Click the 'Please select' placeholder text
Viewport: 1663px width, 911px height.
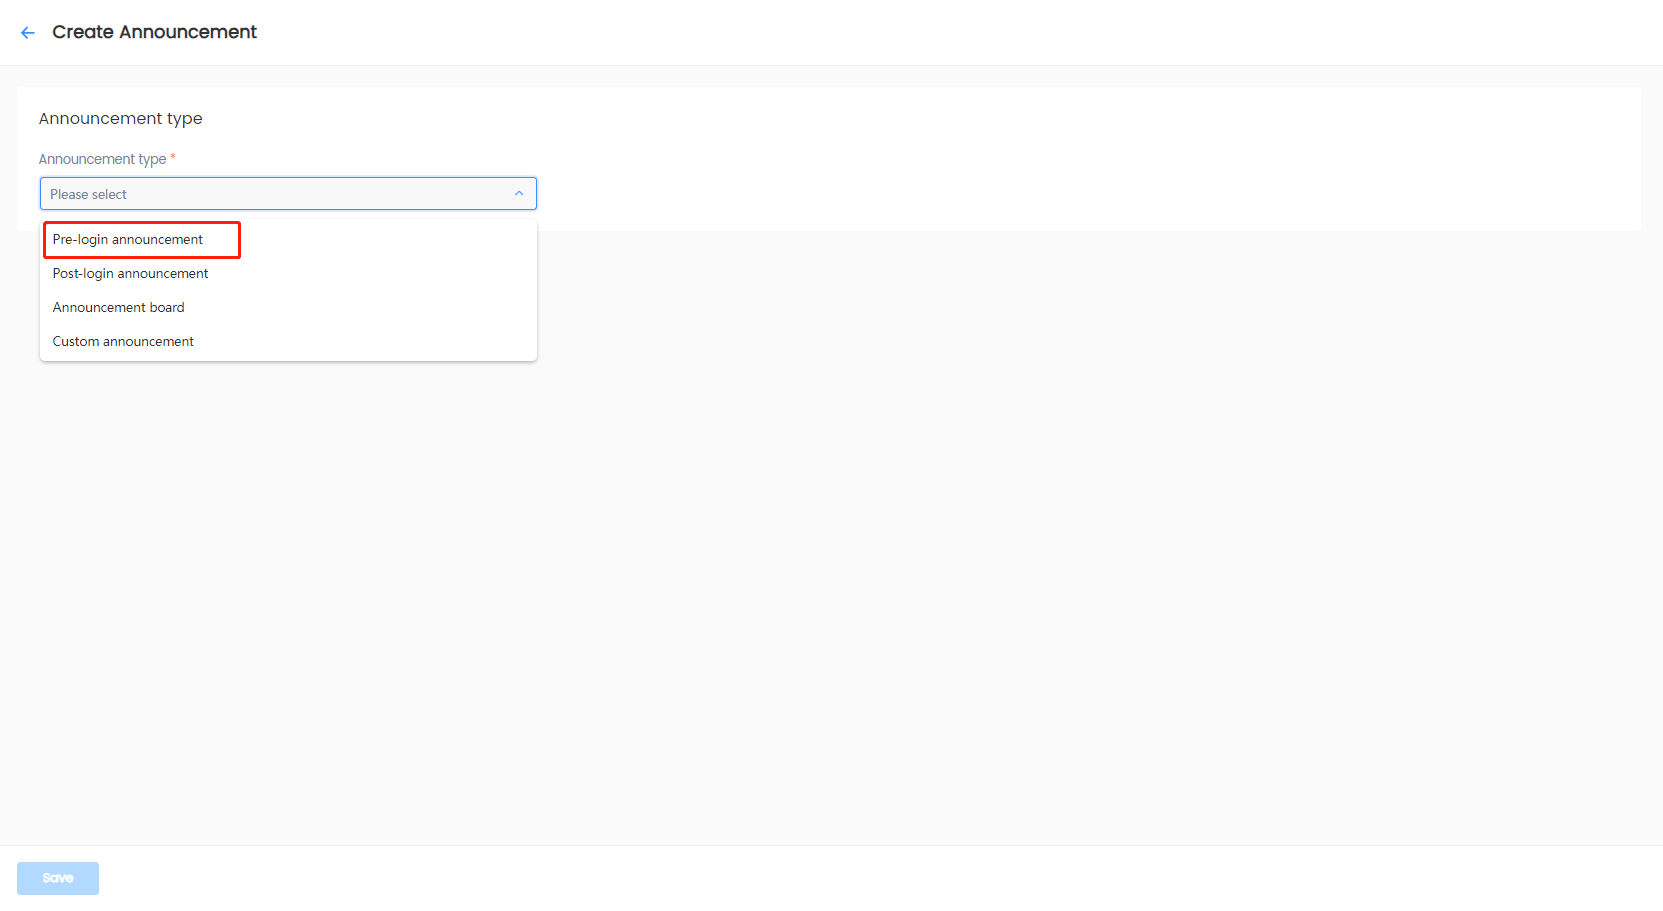tap(89, 195)
